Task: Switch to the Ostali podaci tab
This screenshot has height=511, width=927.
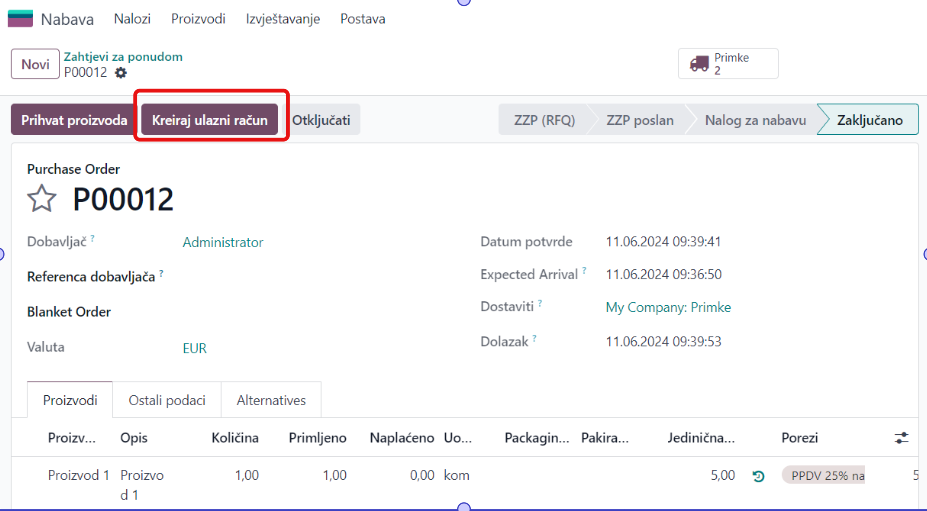Action: [167, 400]
